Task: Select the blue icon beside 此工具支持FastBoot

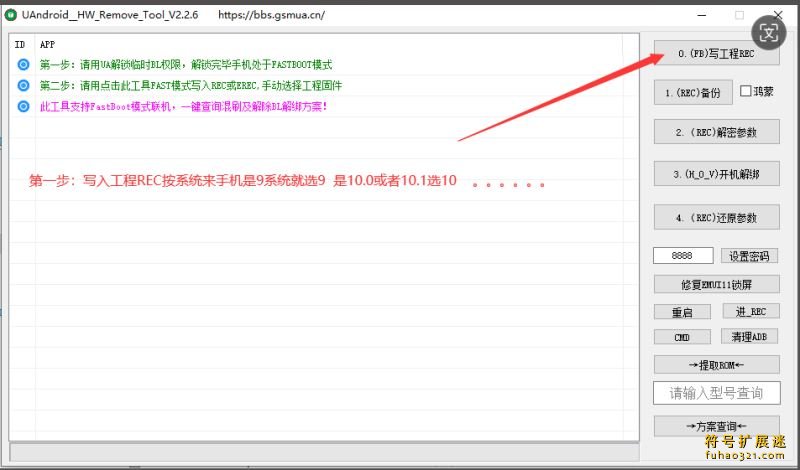Action: point(23,106)
